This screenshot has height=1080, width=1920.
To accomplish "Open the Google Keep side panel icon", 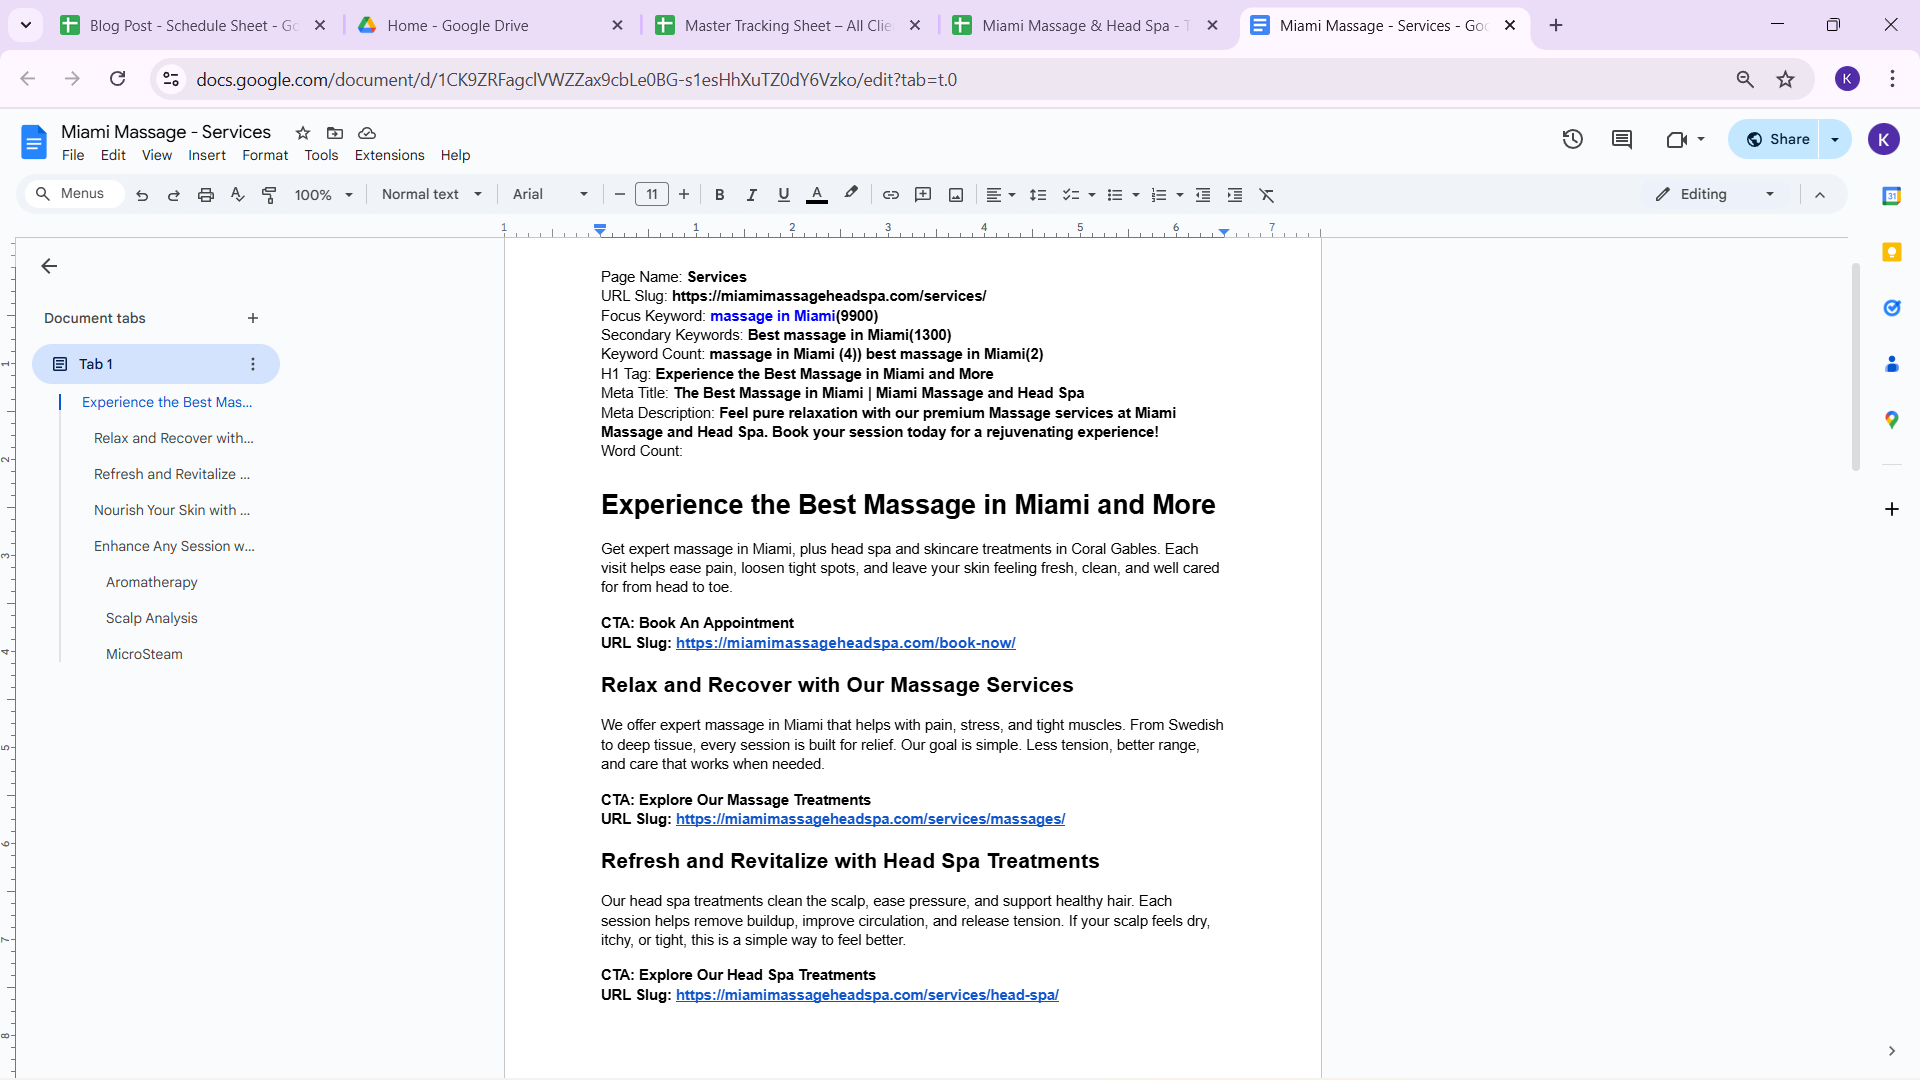I will pos(1891,252).
